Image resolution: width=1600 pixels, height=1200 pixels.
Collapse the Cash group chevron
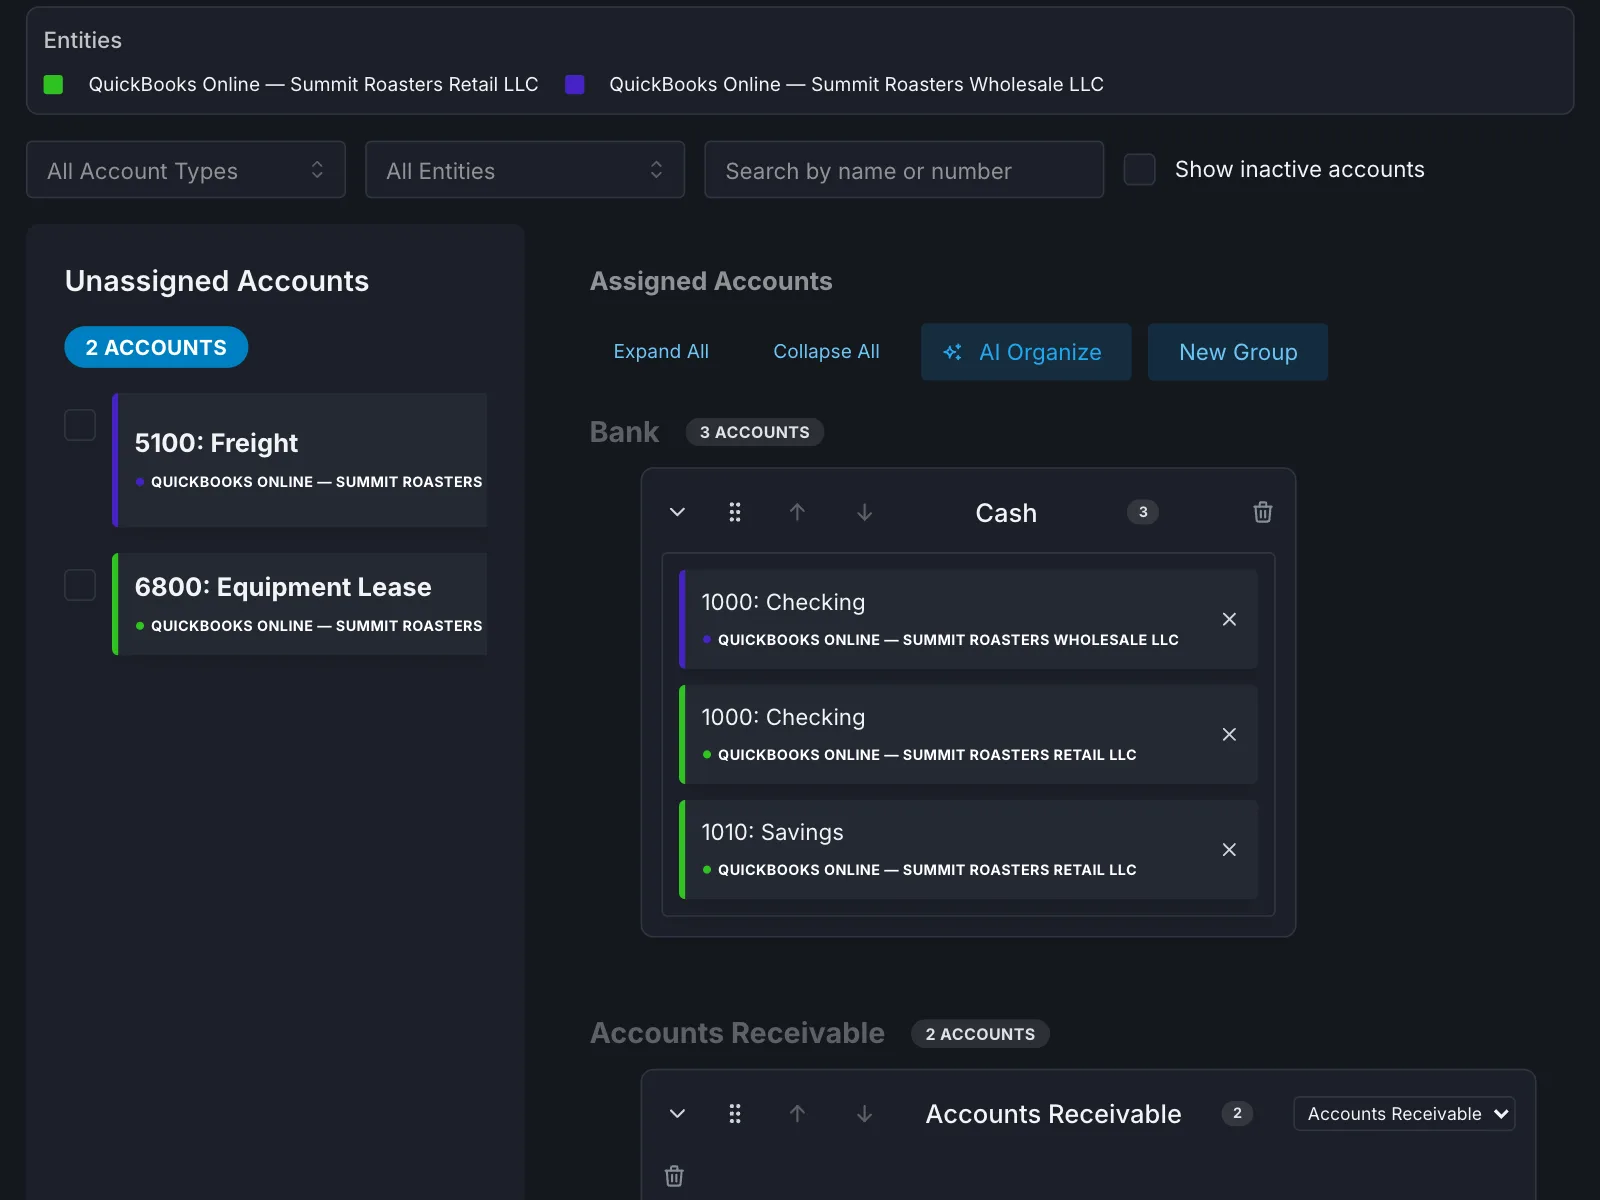point(677,512)
